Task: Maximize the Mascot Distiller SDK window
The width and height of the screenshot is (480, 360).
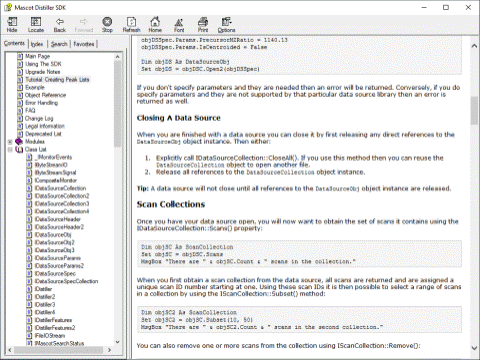Action: tap(446, 7)
